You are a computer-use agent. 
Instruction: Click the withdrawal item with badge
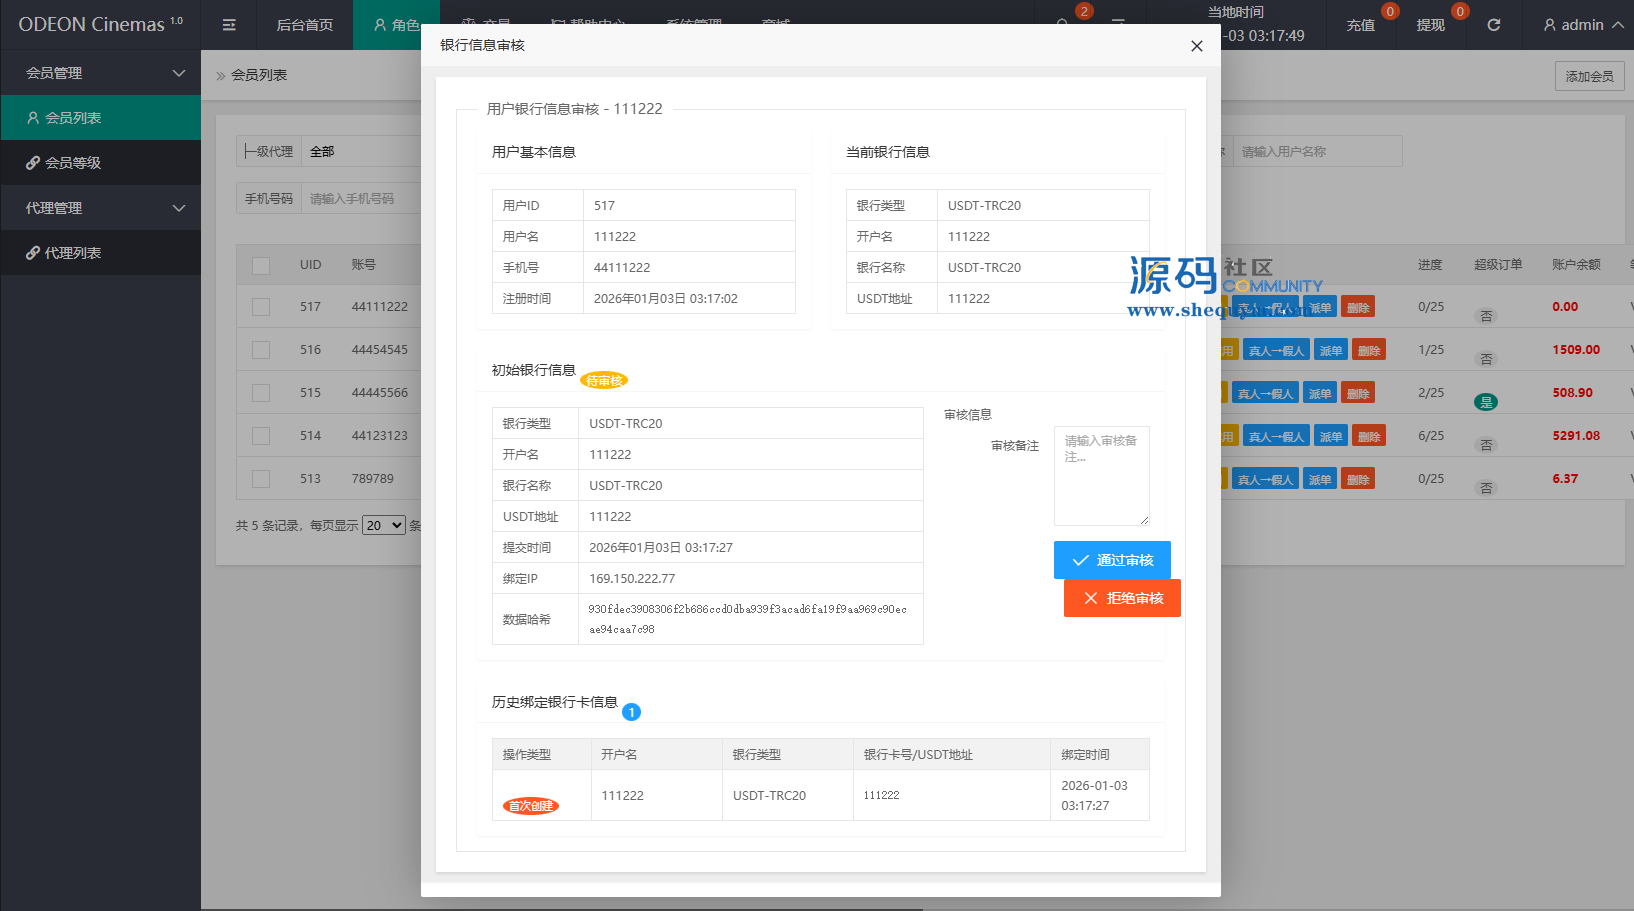coord(1430,25)
